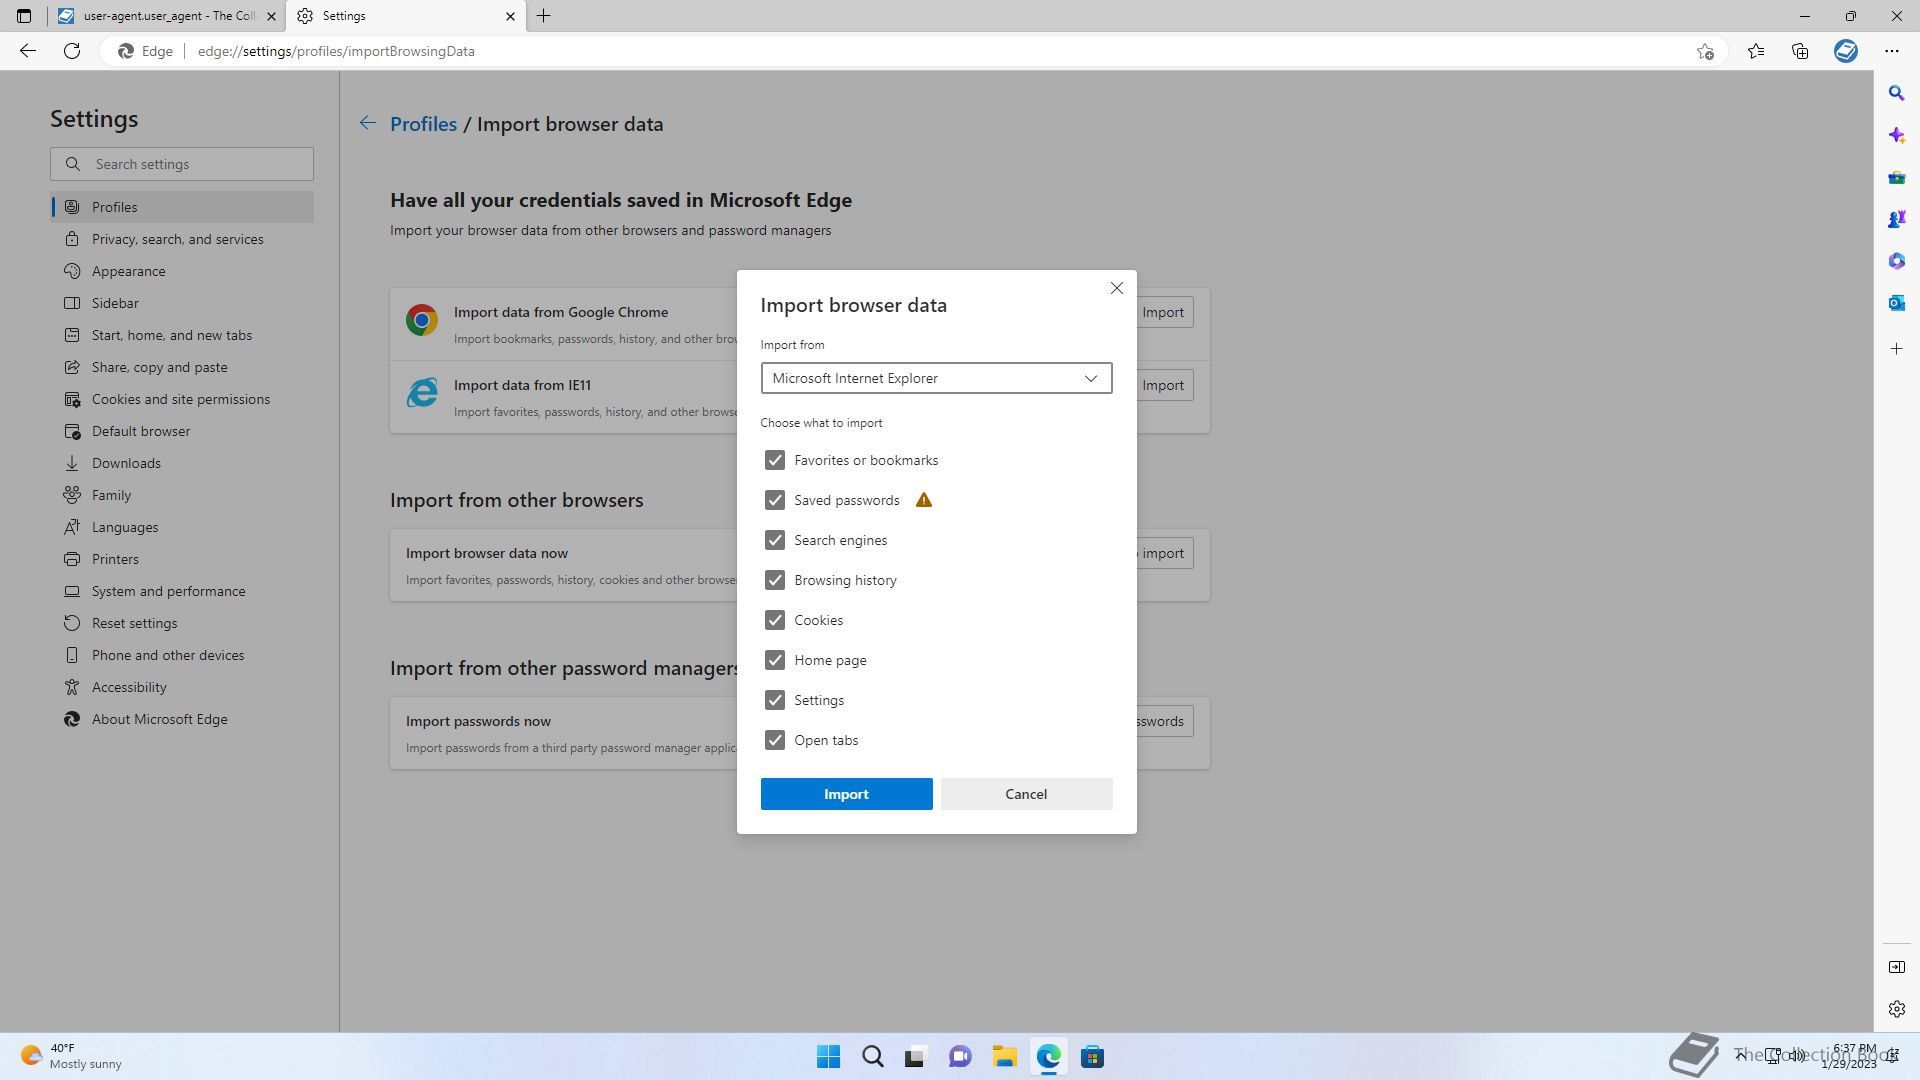Viewport: 1920px width, 1080px height.
Task: Open sidebar Discover sparkle icon
Action: coord(1896,135)
